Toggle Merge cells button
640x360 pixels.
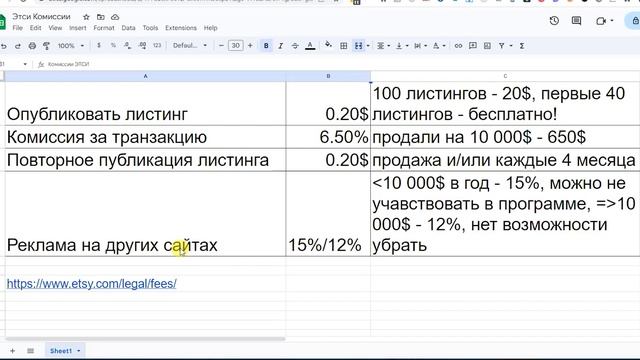pos(358,46)
